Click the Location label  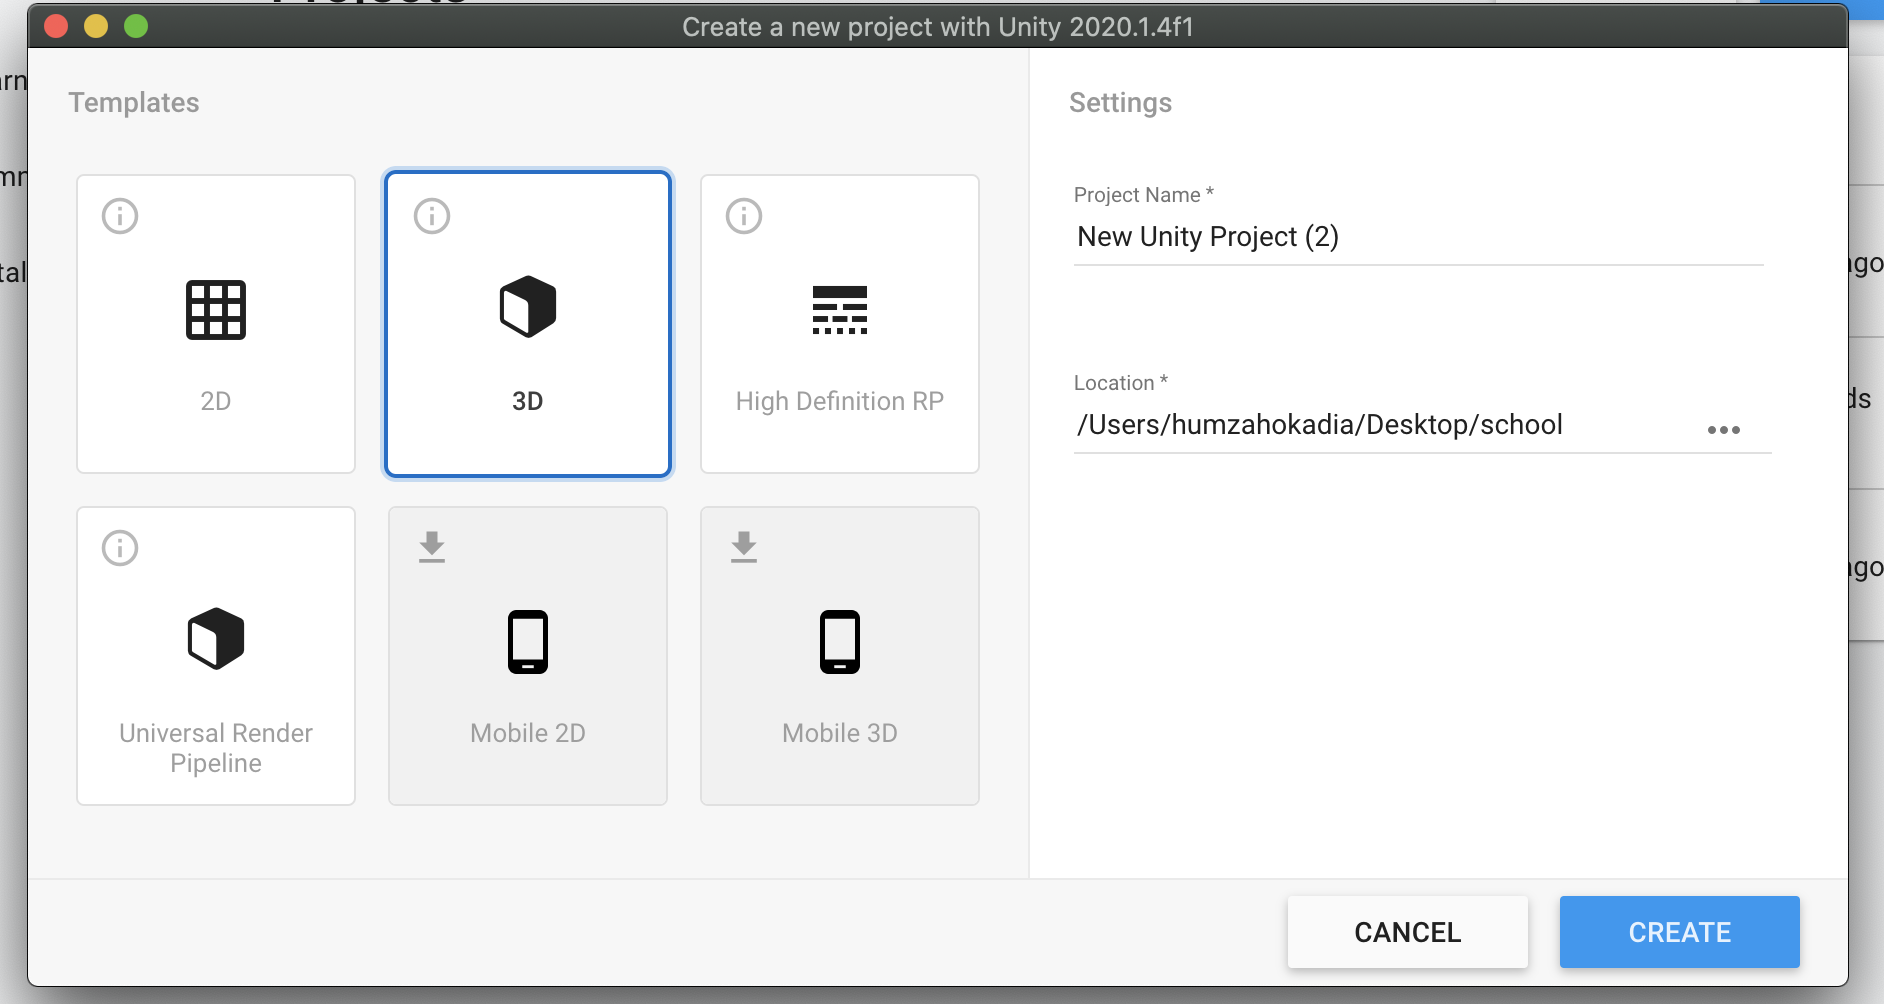[x=1121, y=383]
